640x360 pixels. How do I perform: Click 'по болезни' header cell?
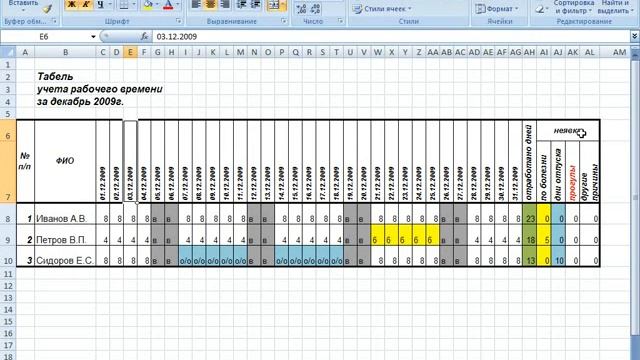544,171
